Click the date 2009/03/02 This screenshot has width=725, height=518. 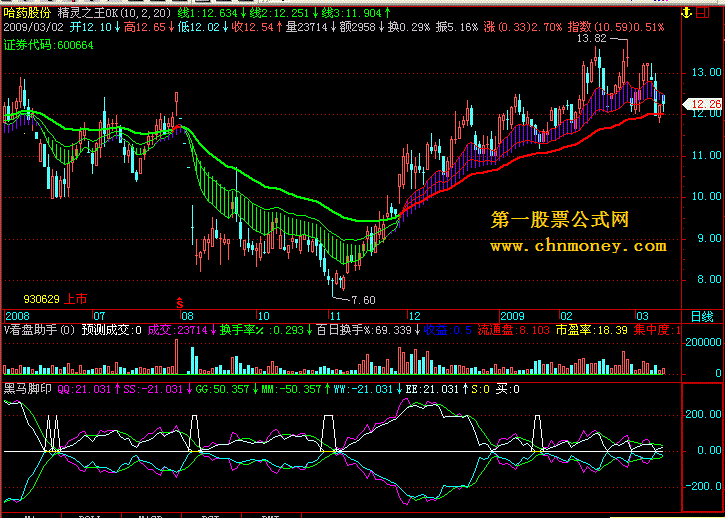point(33,27)
